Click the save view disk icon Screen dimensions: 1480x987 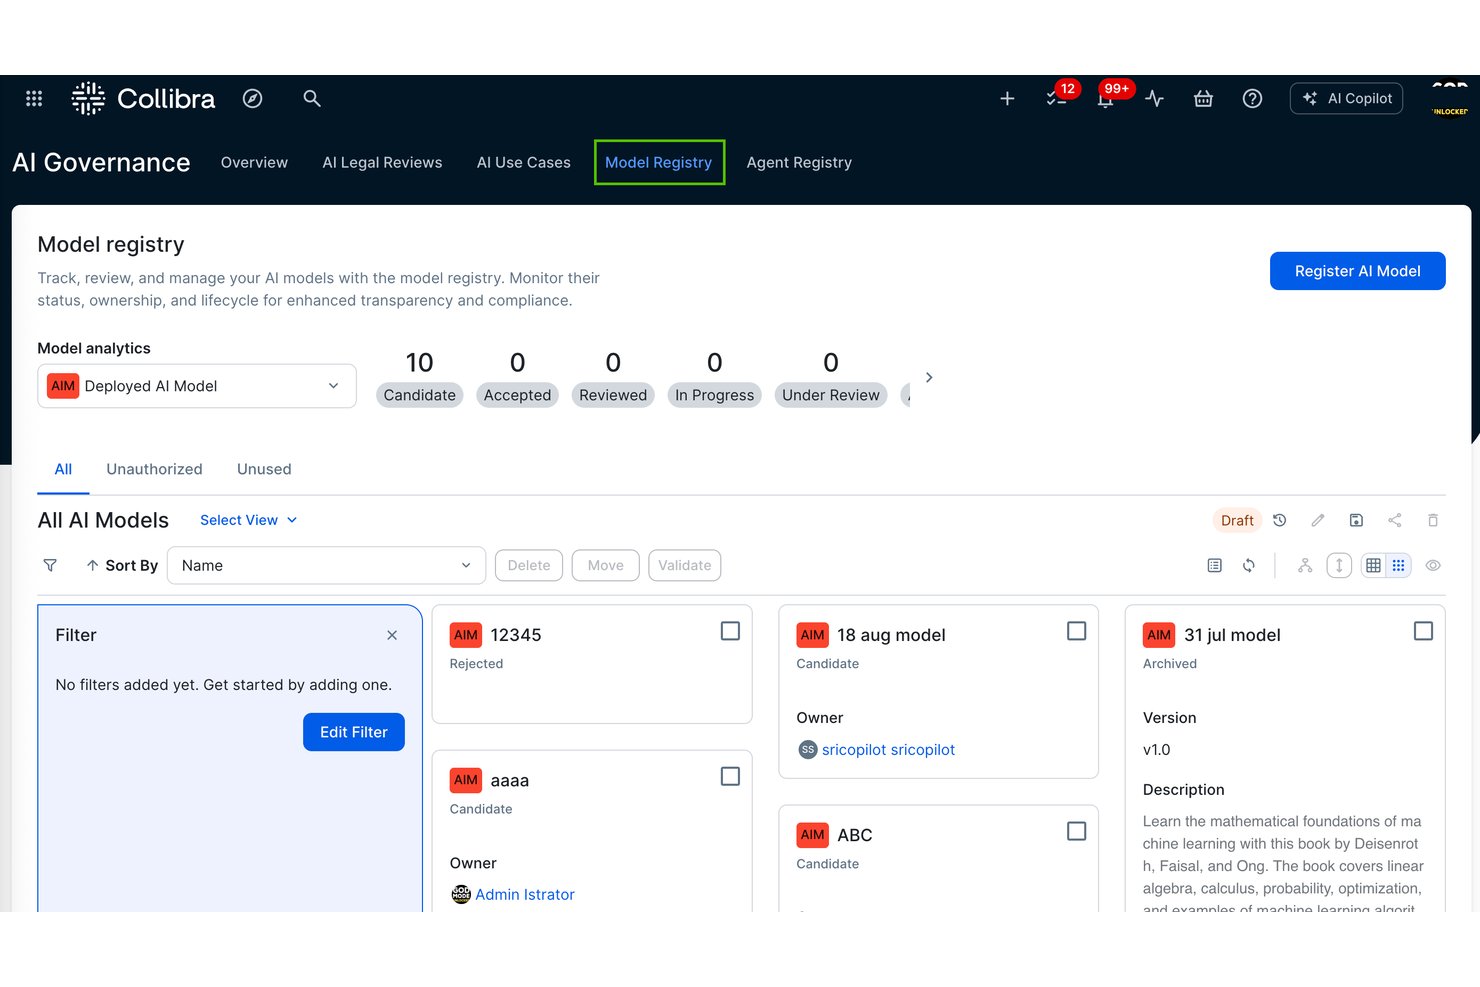[x=1356, y=520]
